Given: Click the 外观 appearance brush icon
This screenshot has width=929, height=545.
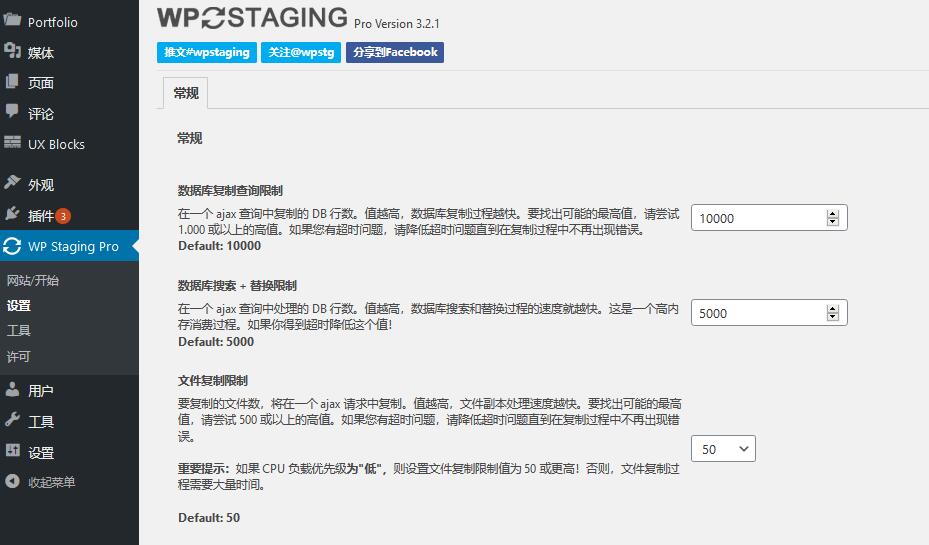Looking at the screenshot, I should 12,182.
